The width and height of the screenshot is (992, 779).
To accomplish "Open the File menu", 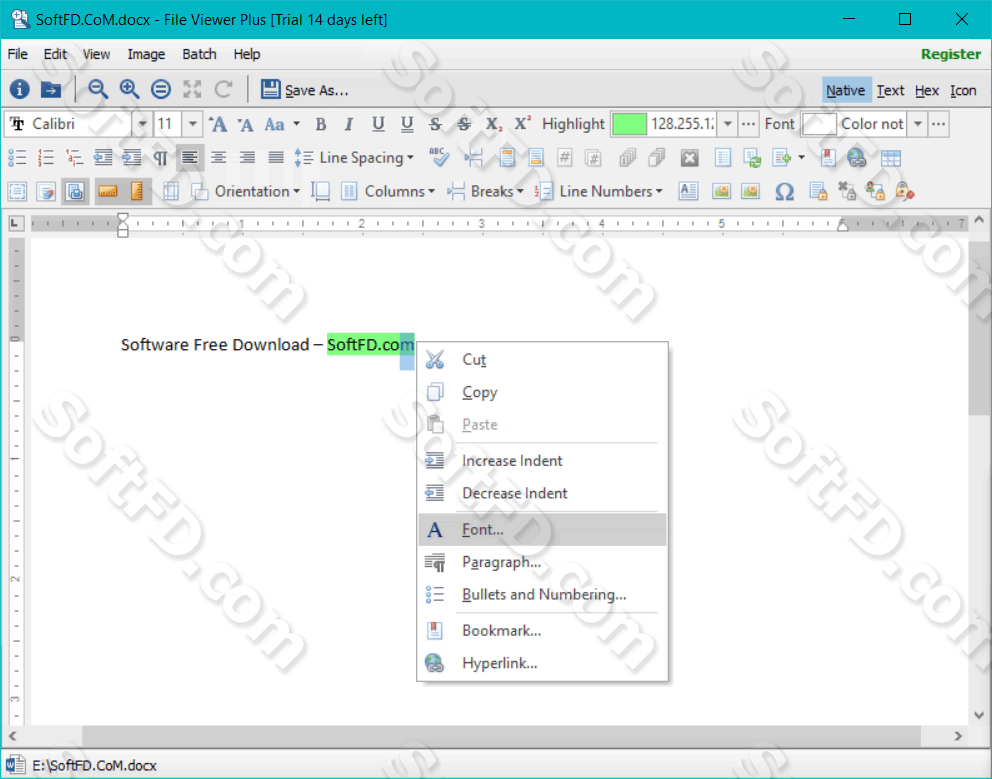I will pos(17,54).
